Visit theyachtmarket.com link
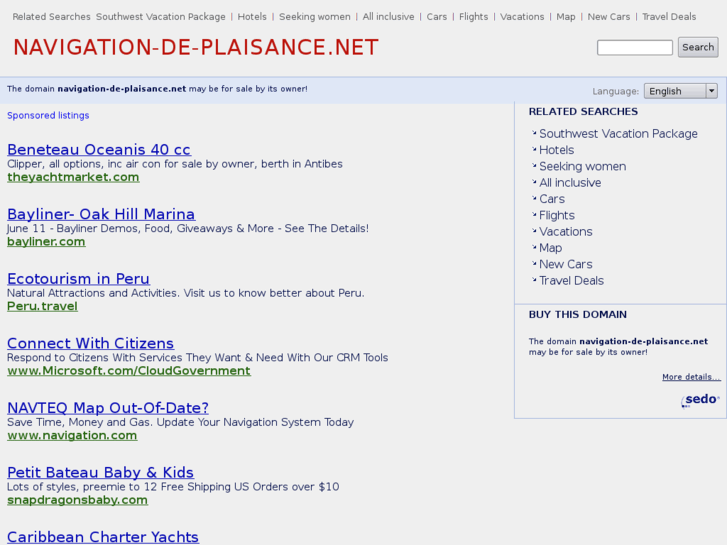 click(73, 177)
